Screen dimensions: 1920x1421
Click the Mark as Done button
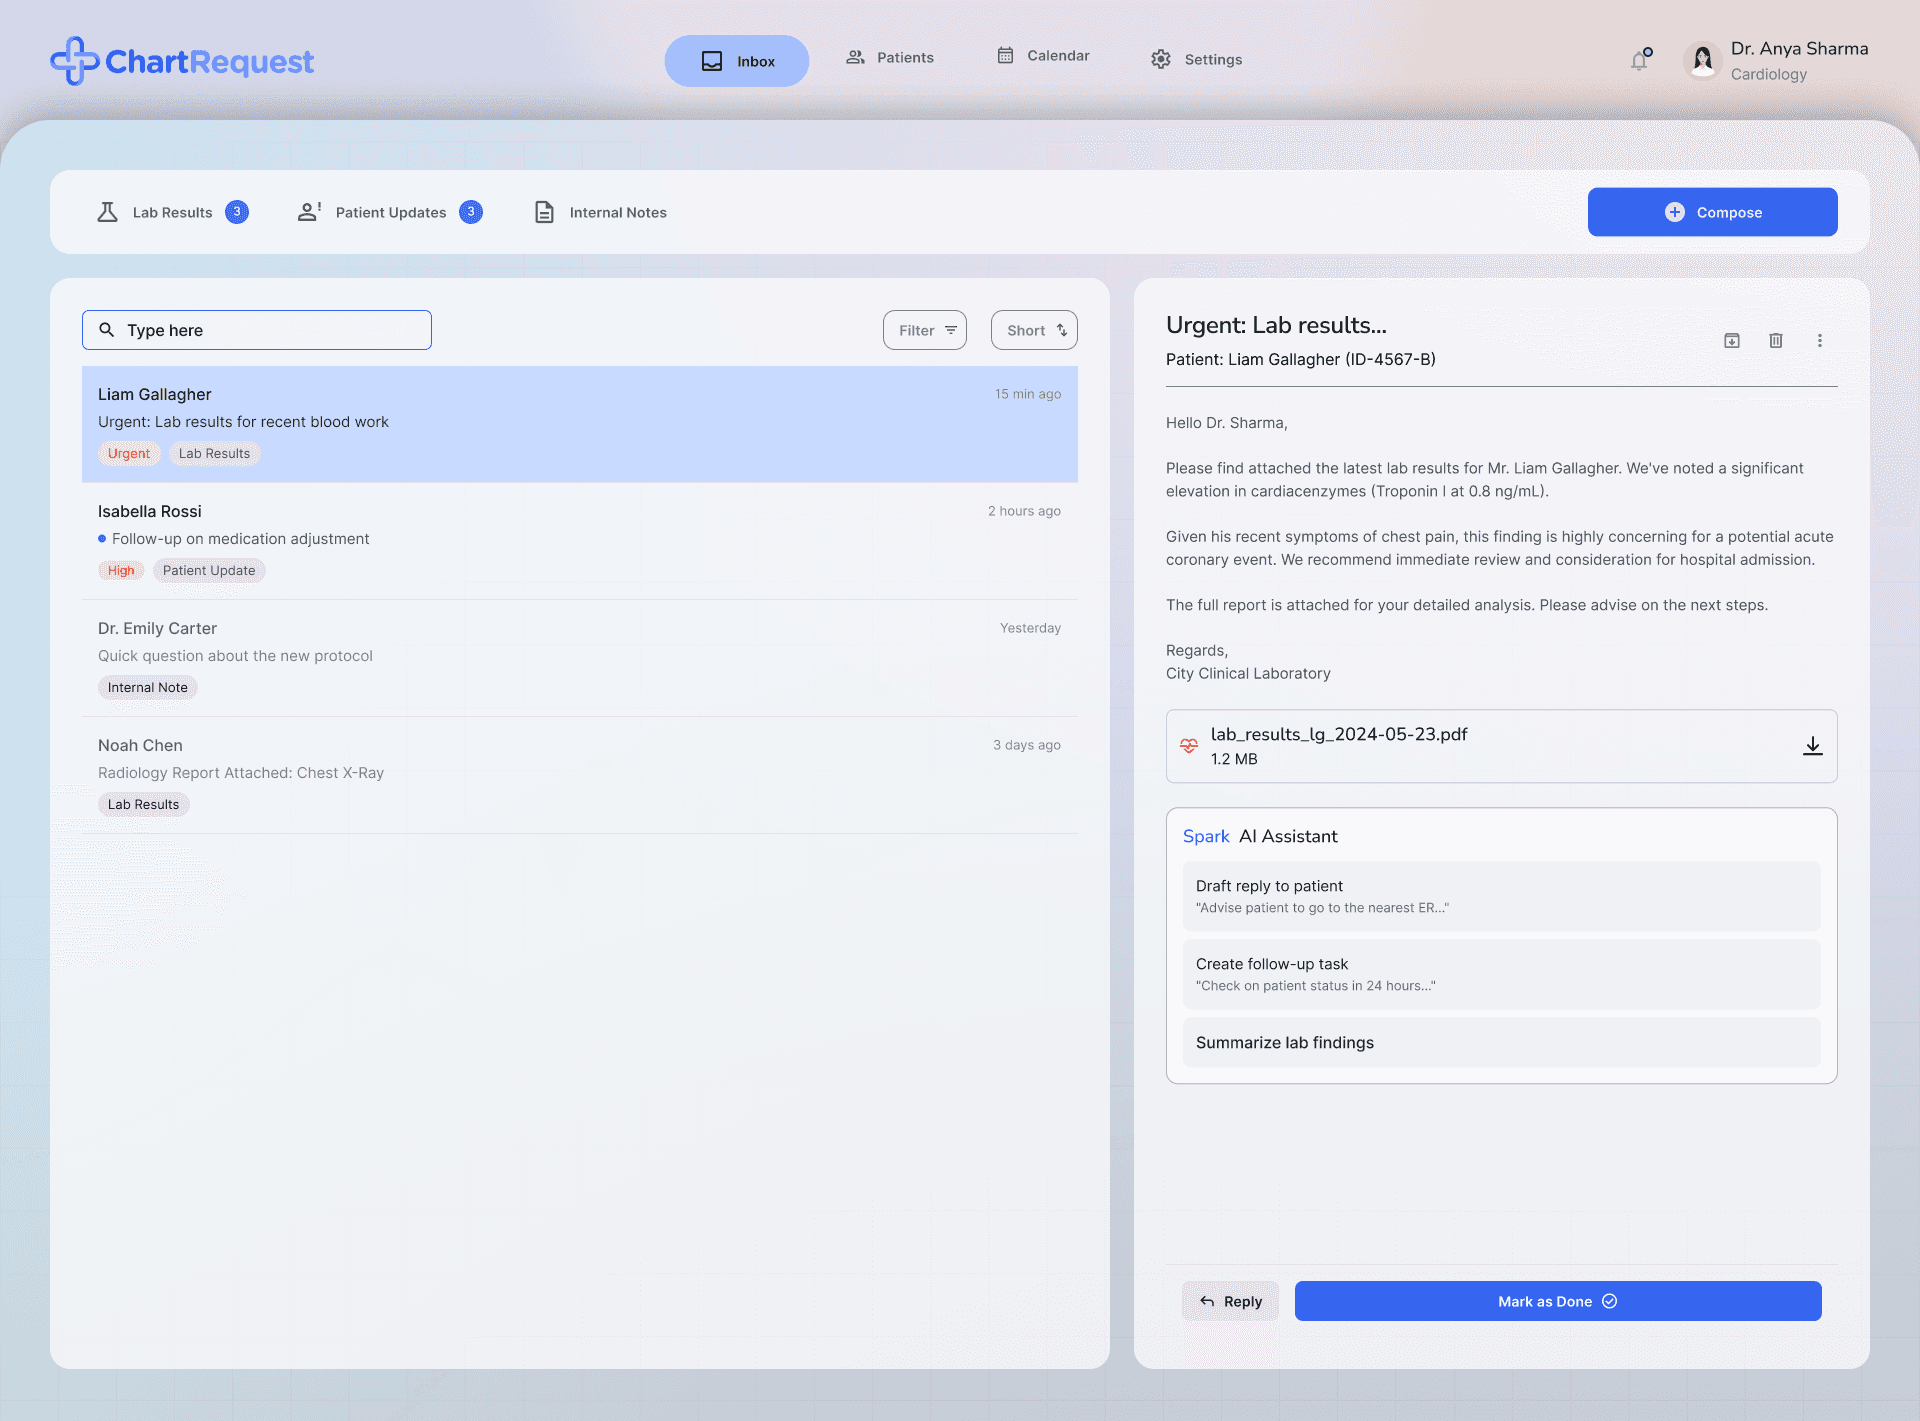tap(1557, 1301)
